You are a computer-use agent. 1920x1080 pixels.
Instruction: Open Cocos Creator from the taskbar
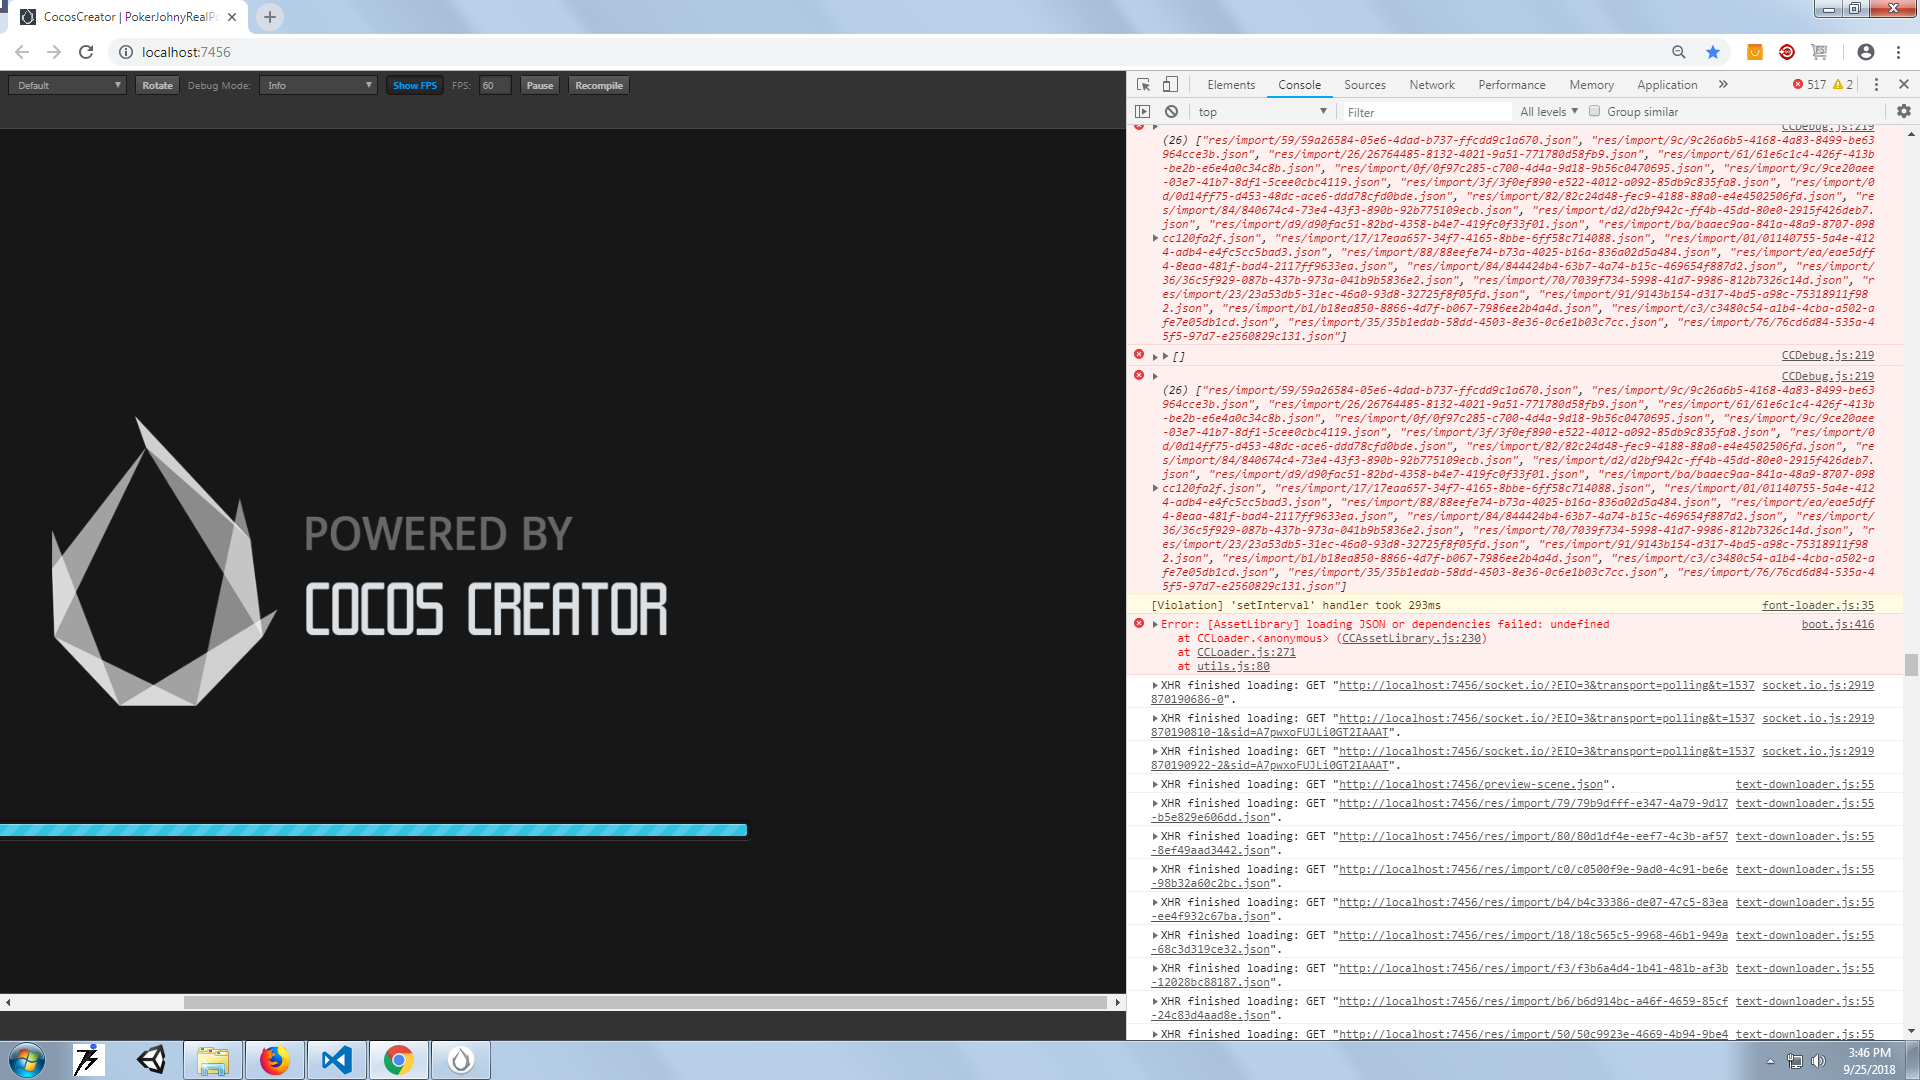[461, 1060]
